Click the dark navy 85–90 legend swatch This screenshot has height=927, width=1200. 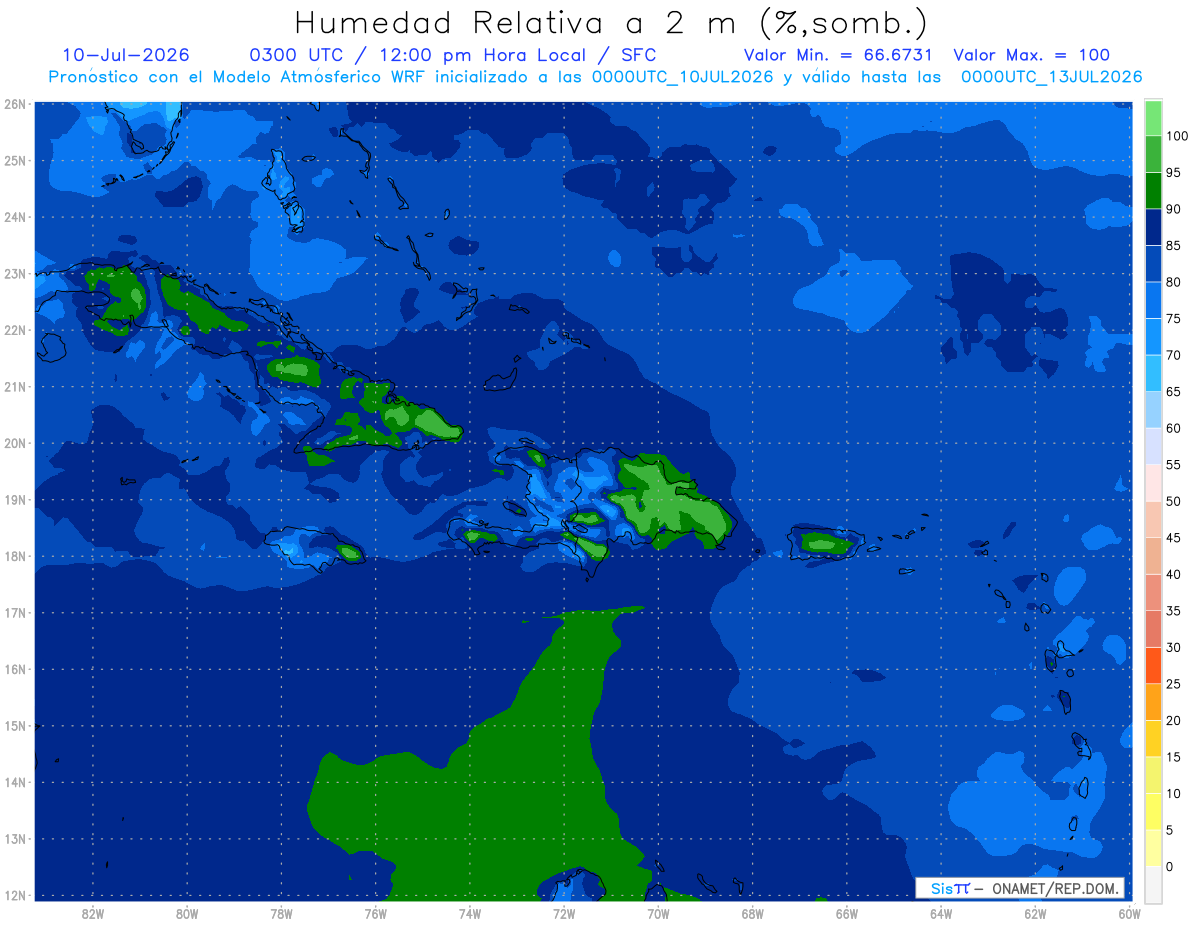(1153, 227)
